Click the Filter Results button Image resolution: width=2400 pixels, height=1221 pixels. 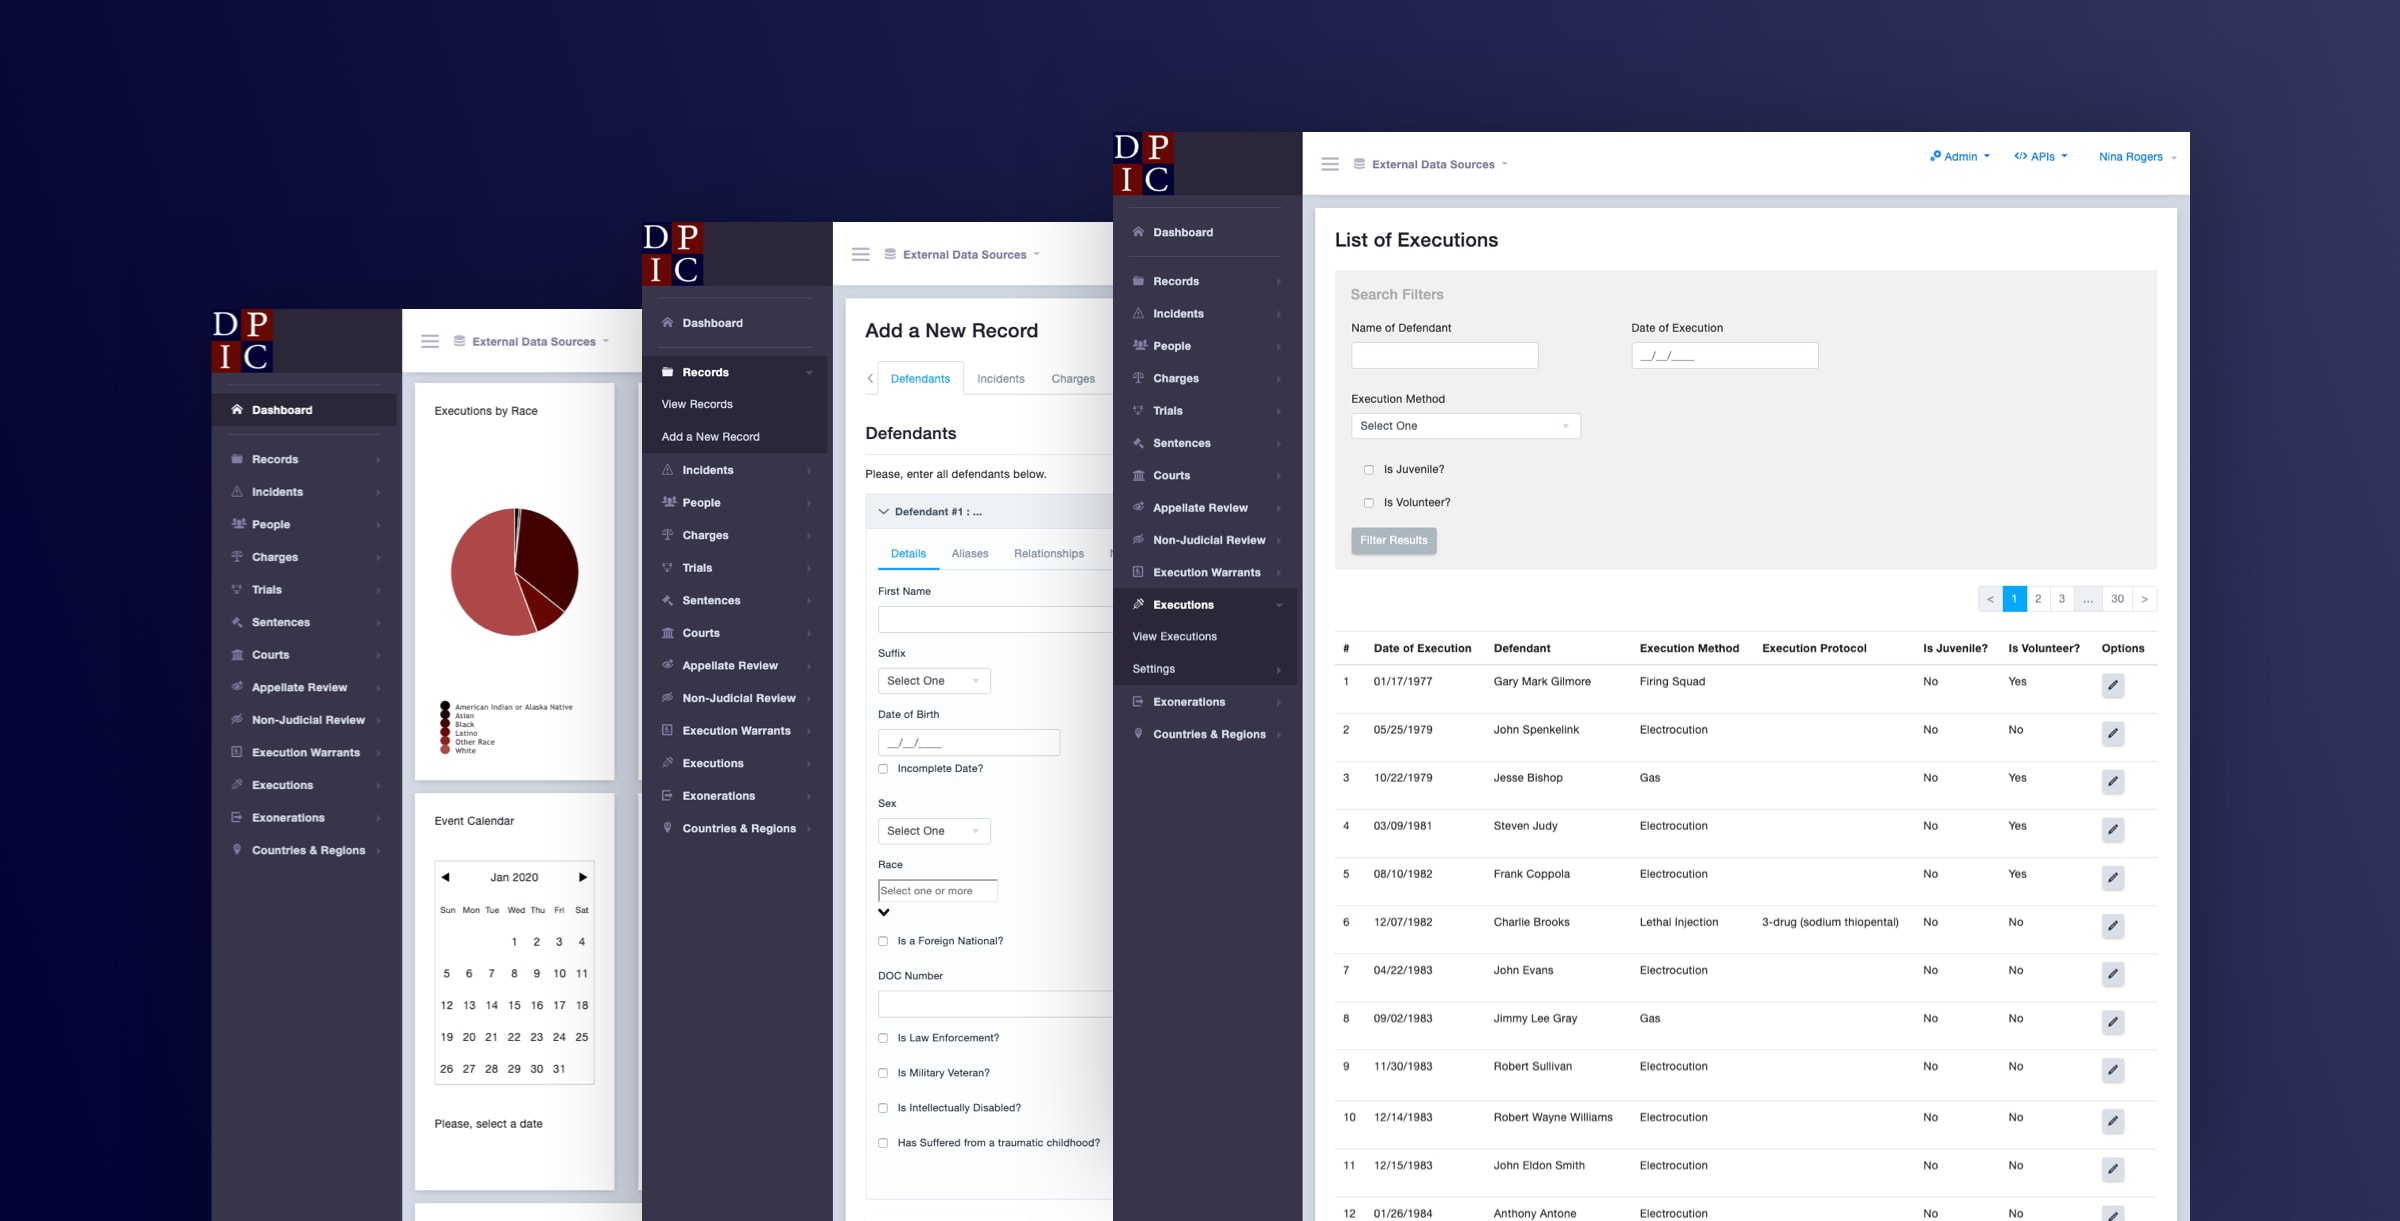click(1393, 541)
